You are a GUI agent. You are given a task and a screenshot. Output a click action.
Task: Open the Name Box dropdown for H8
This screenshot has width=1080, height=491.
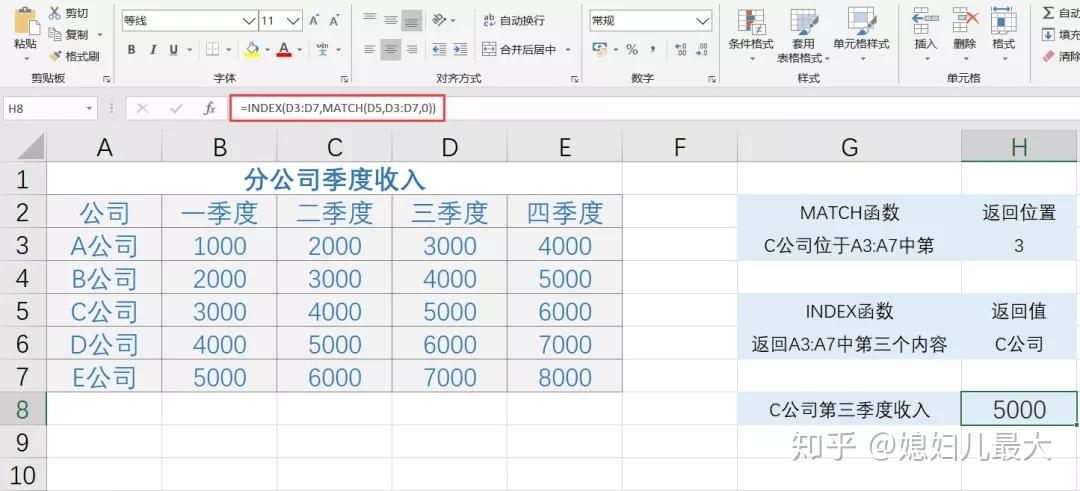point(90,109)
